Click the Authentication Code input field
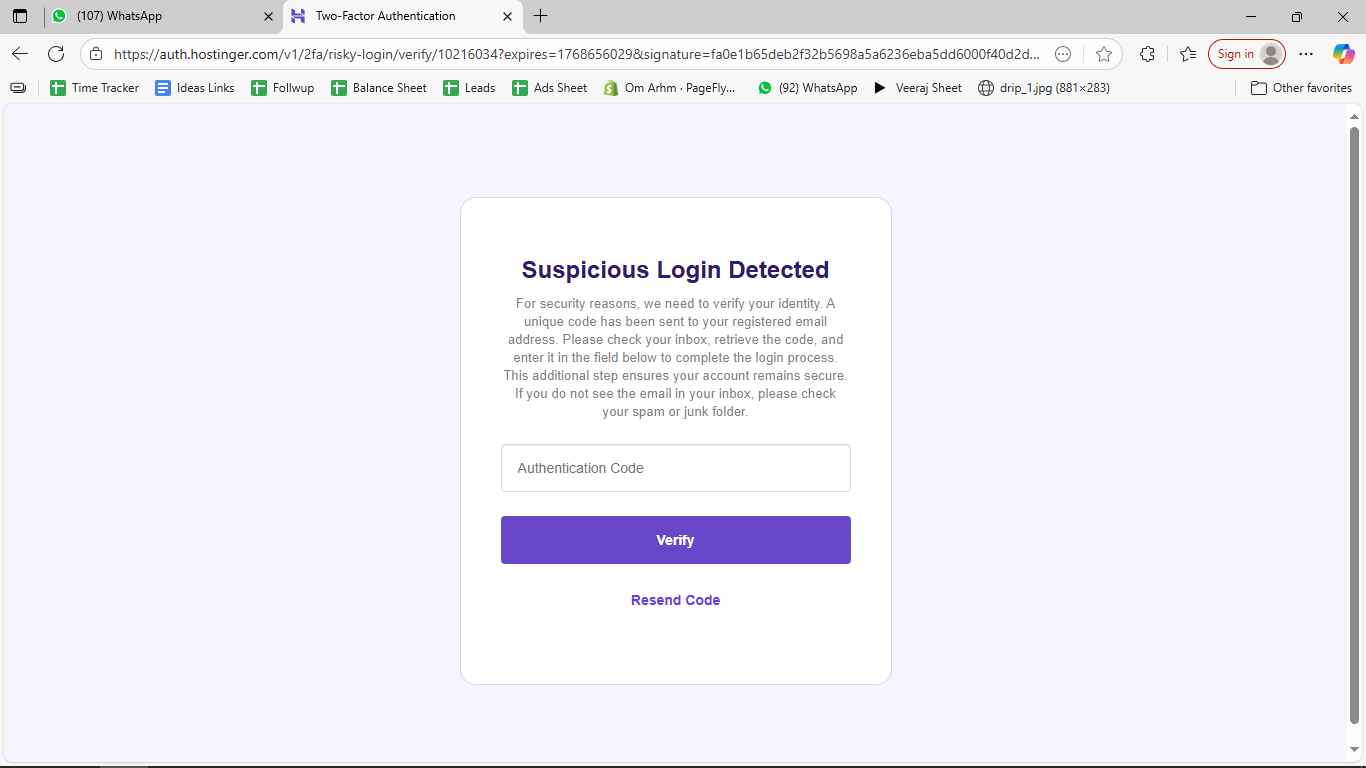Viewport: 1366px width, 768px height. (x=675, y=468)
